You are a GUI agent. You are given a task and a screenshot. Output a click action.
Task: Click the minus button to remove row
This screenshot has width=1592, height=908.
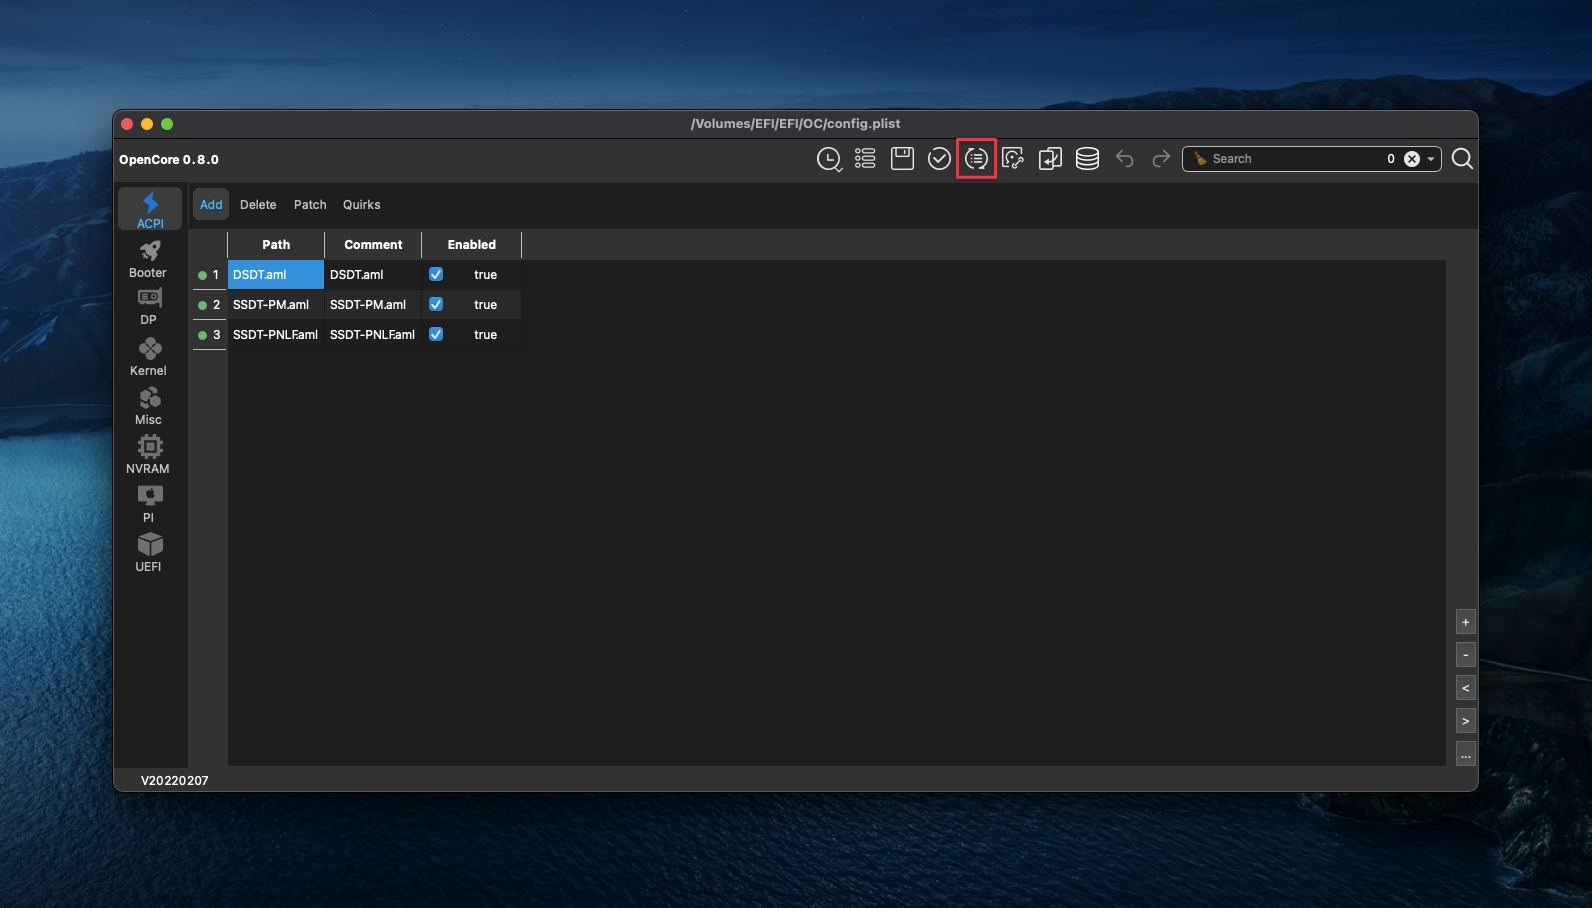click(1465, 655)
